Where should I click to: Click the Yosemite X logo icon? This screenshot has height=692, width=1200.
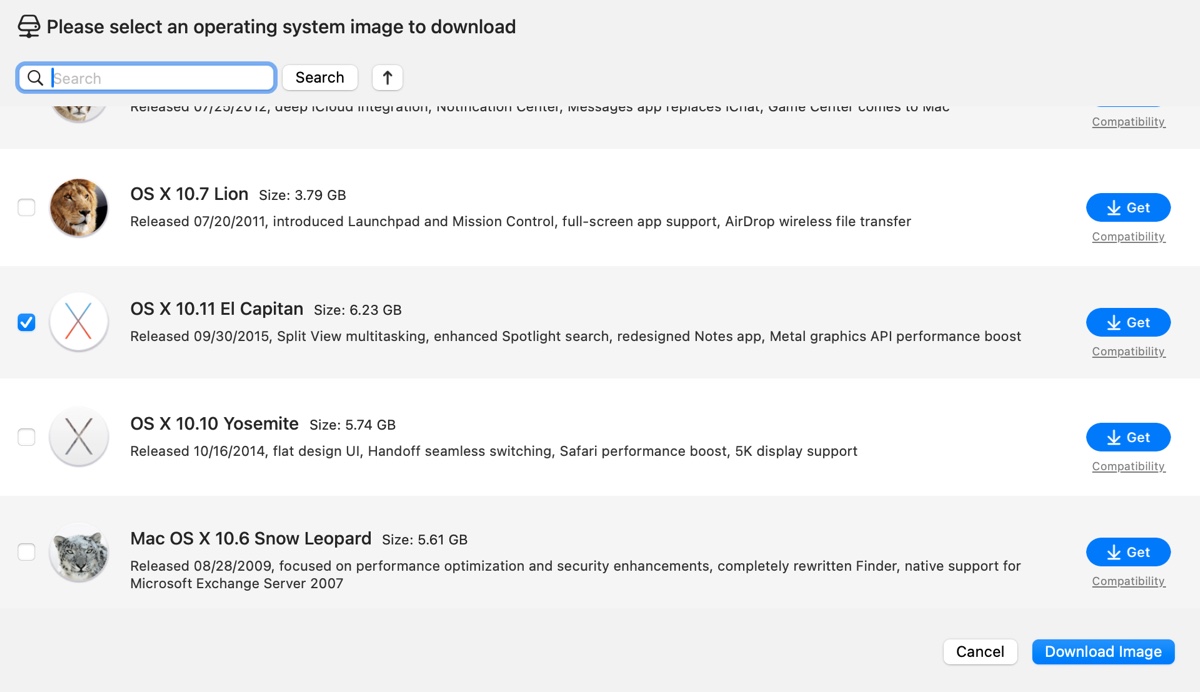[x=79, y=437]
